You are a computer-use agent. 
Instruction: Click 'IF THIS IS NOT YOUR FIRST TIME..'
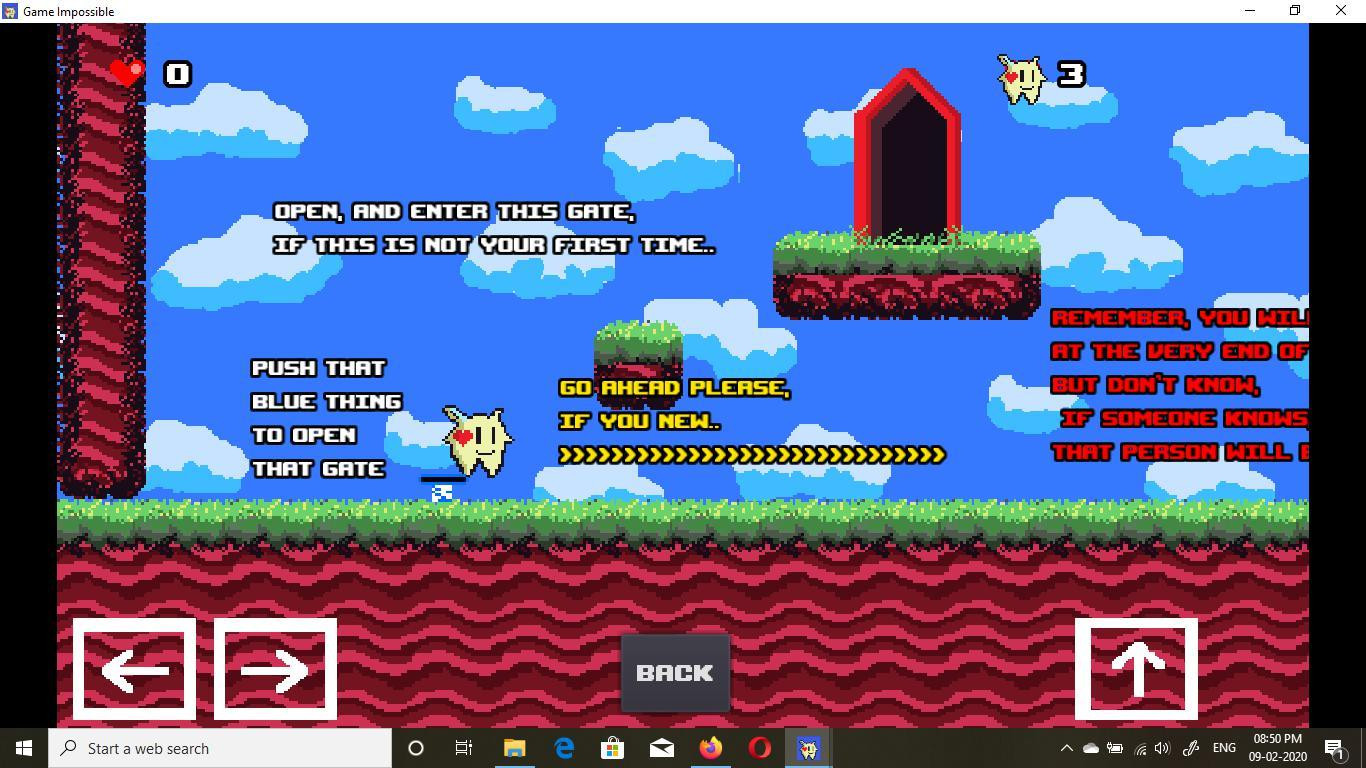pyautogui.click(x=495, y=245)
